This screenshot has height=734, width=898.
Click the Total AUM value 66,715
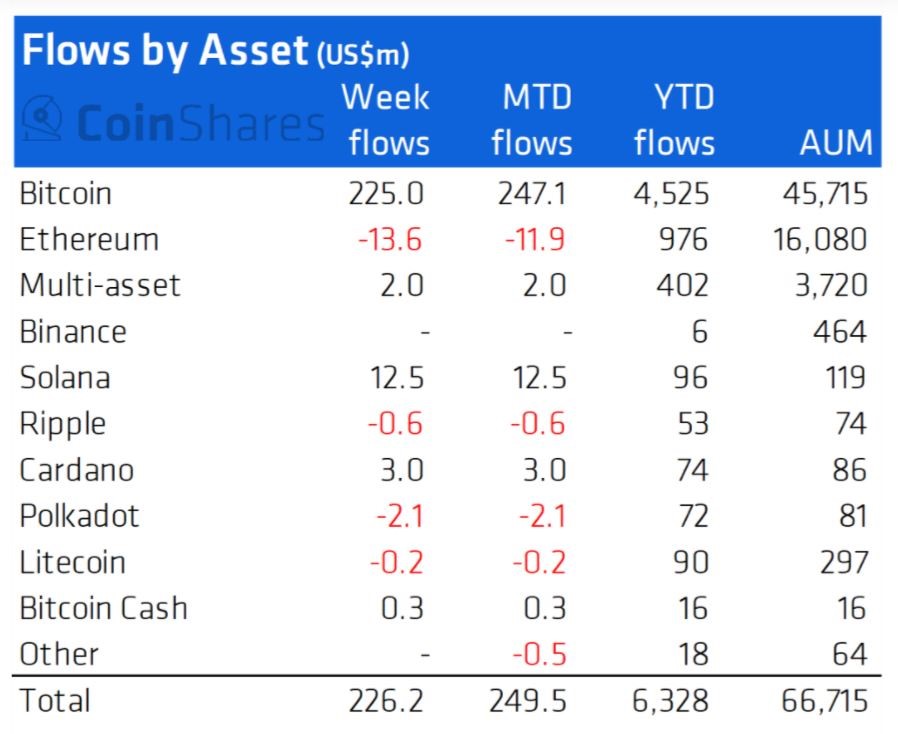[x=825, y=701]
